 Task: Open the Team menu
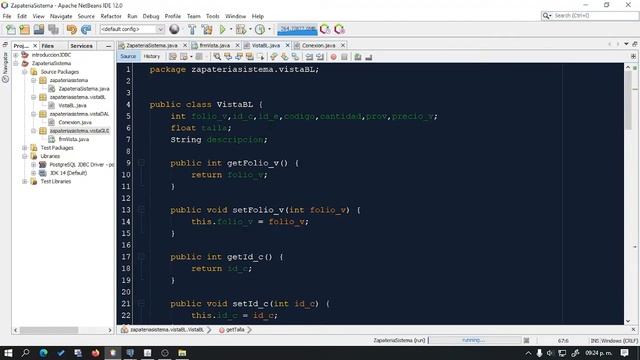tap(193, 16)
